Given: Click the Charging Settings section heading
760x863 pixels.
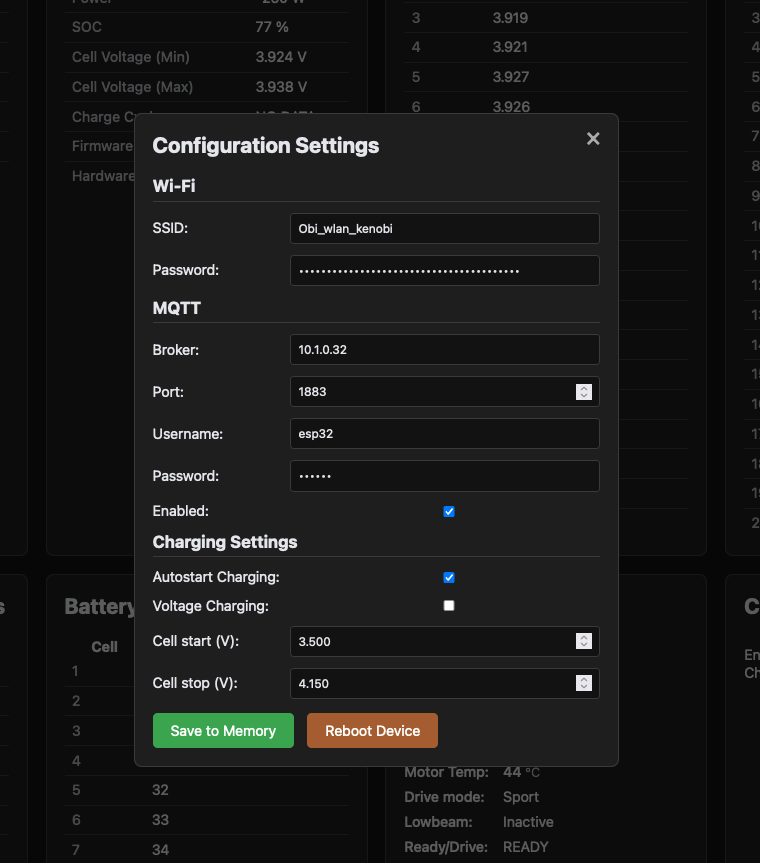Looking at the screenshot, I should [225, 542].
